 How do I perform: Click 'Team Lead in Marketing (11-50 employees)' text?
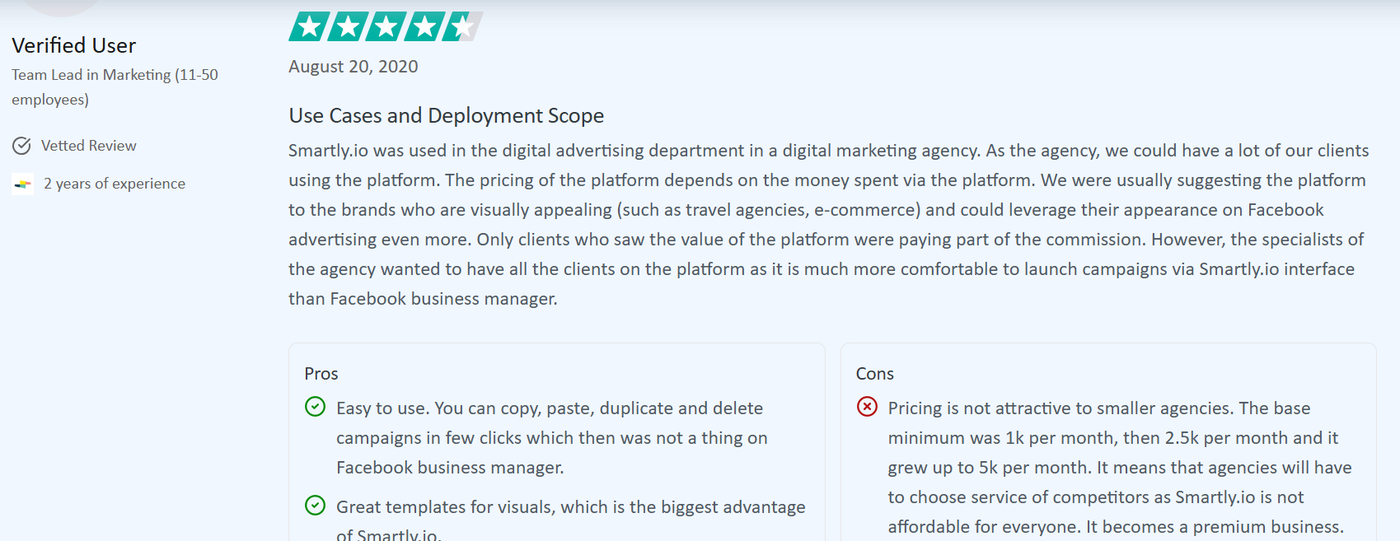pos(115,87)
